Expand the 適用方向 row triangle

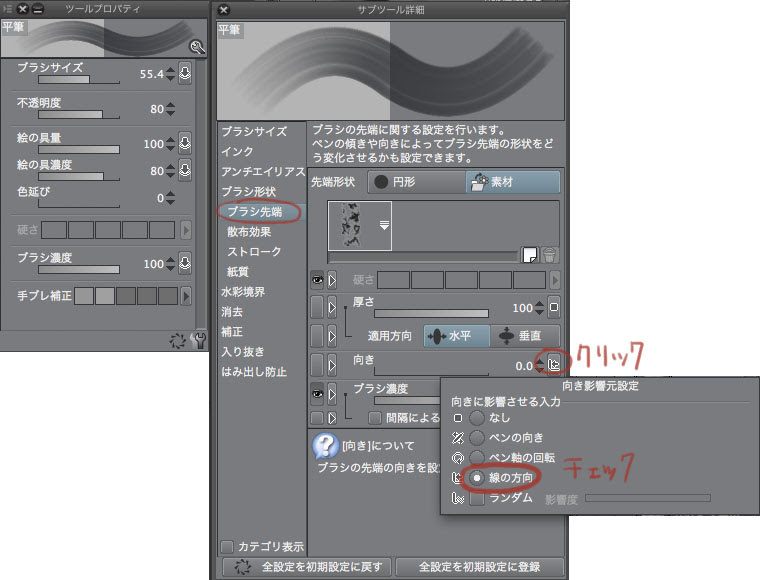[x=332, y=336]
